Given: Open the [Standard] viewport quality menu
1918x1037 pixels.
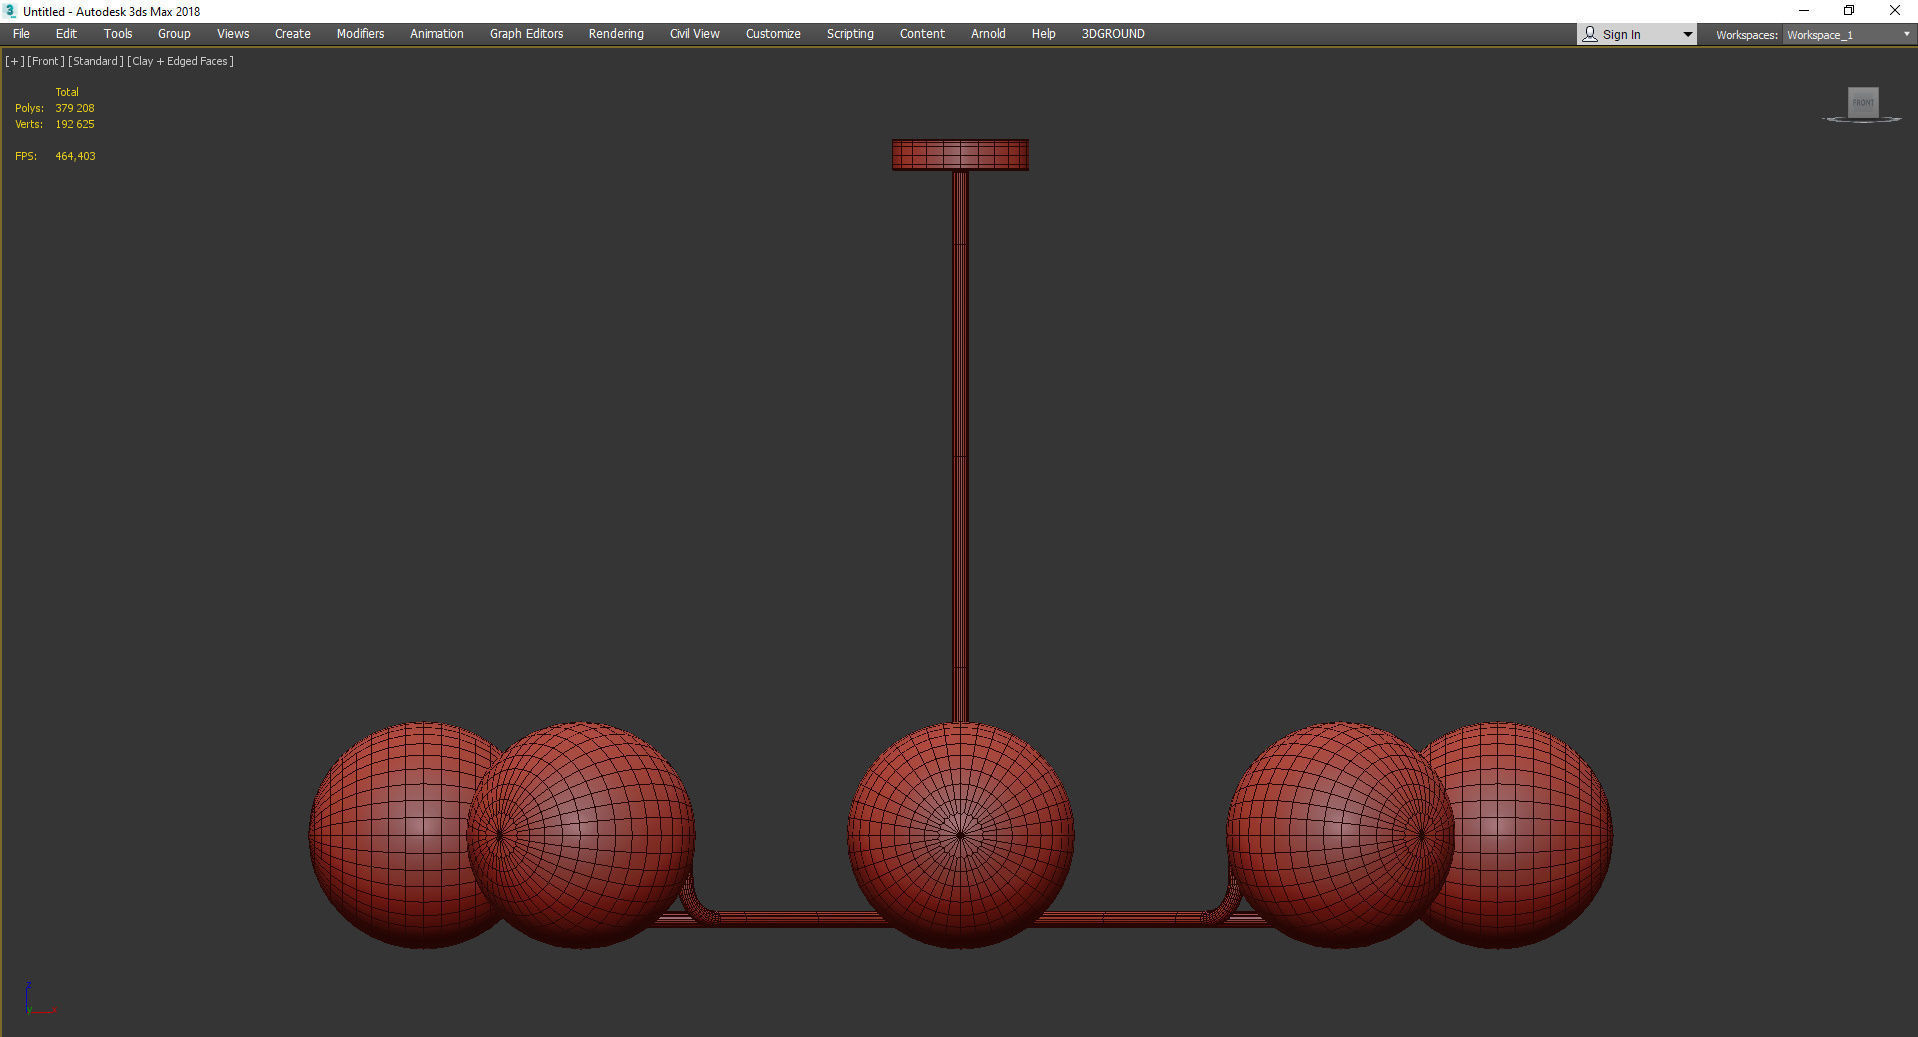Looking at the screenshot, I should click(96, 61).
